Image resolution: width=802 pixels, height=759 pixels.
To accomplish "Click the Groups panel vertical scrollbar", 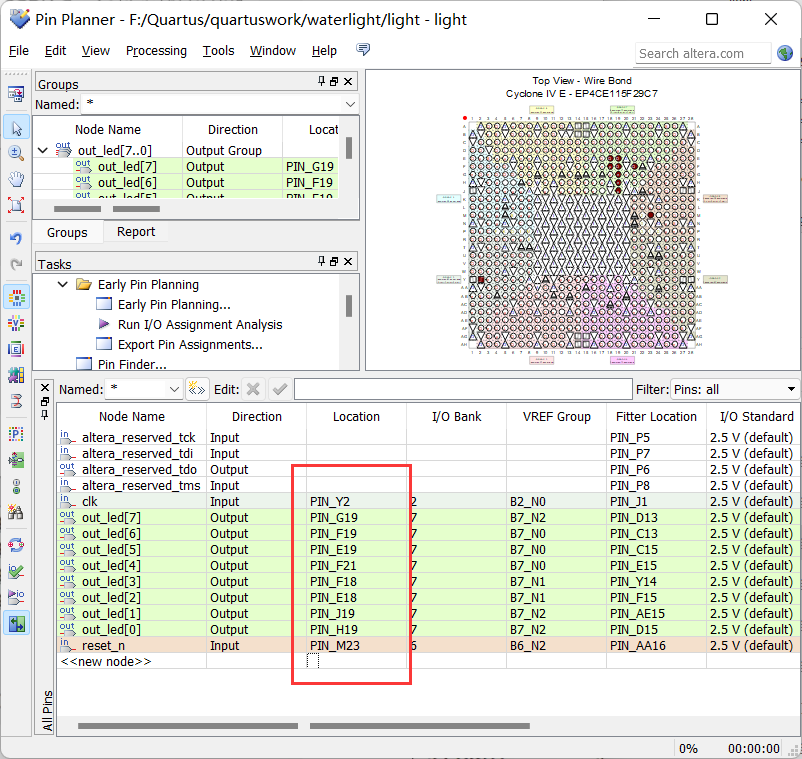I will 349,148.
